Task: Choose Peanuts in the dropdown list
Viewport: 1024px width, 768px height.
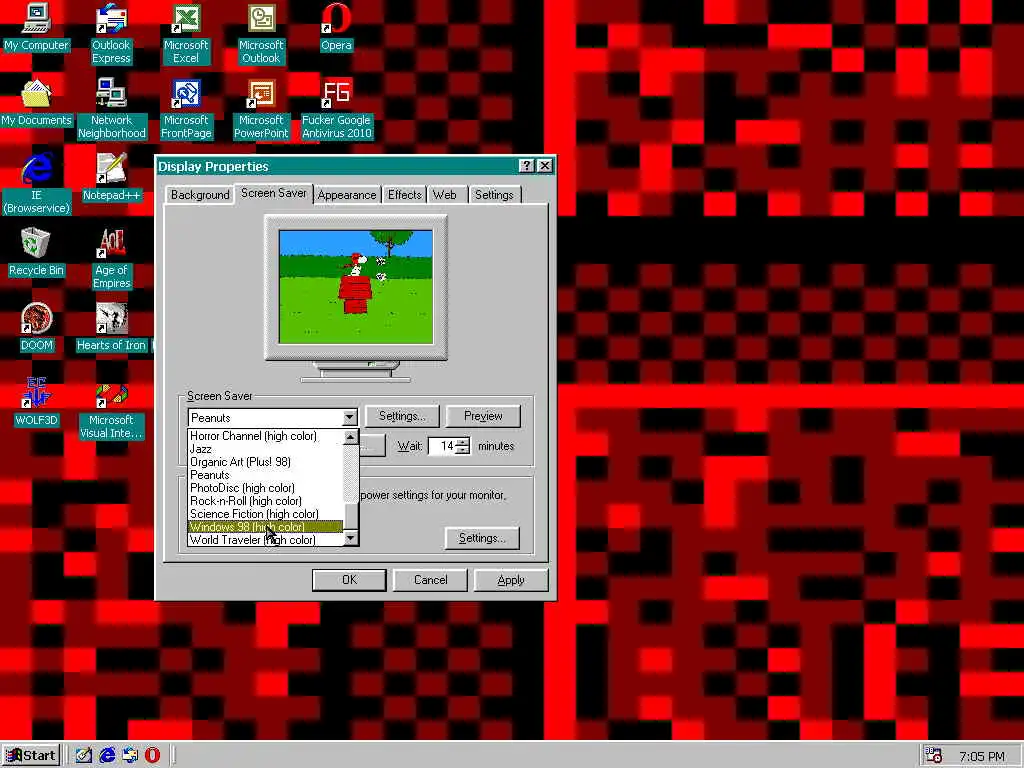Action: point(265,475)
